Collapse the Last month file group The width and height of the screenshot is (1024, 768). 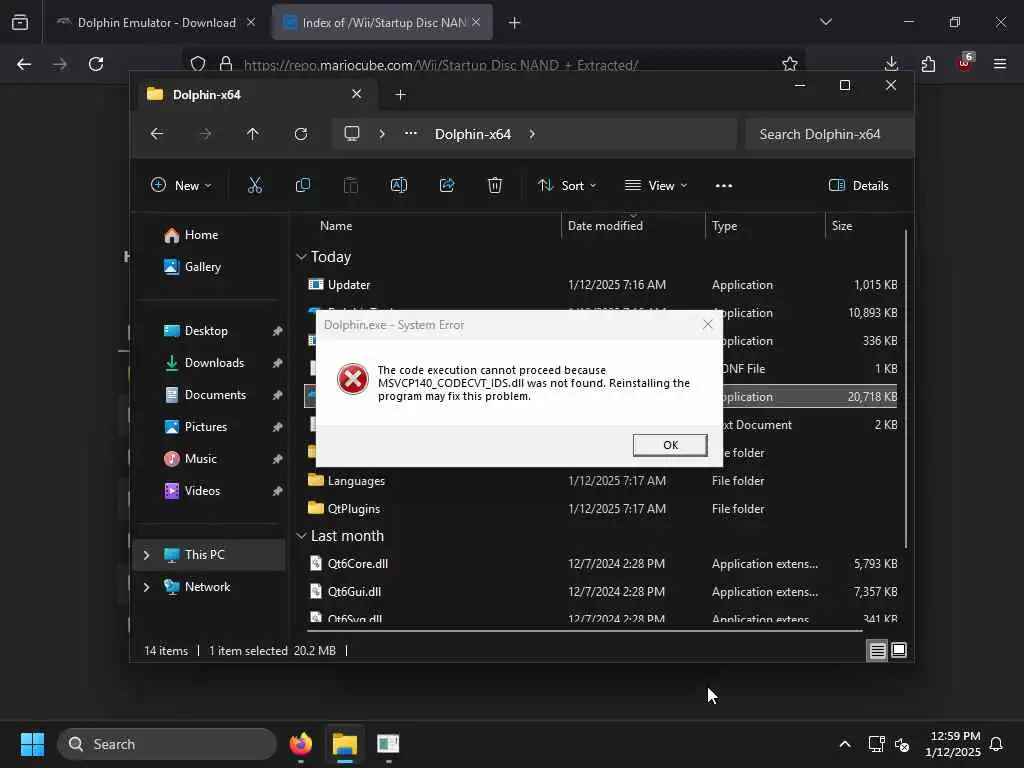[301, 536]
